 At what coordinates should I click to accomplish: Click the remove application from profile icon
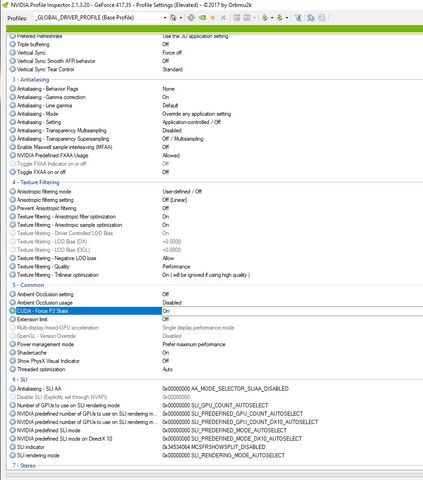click(247, 18)
